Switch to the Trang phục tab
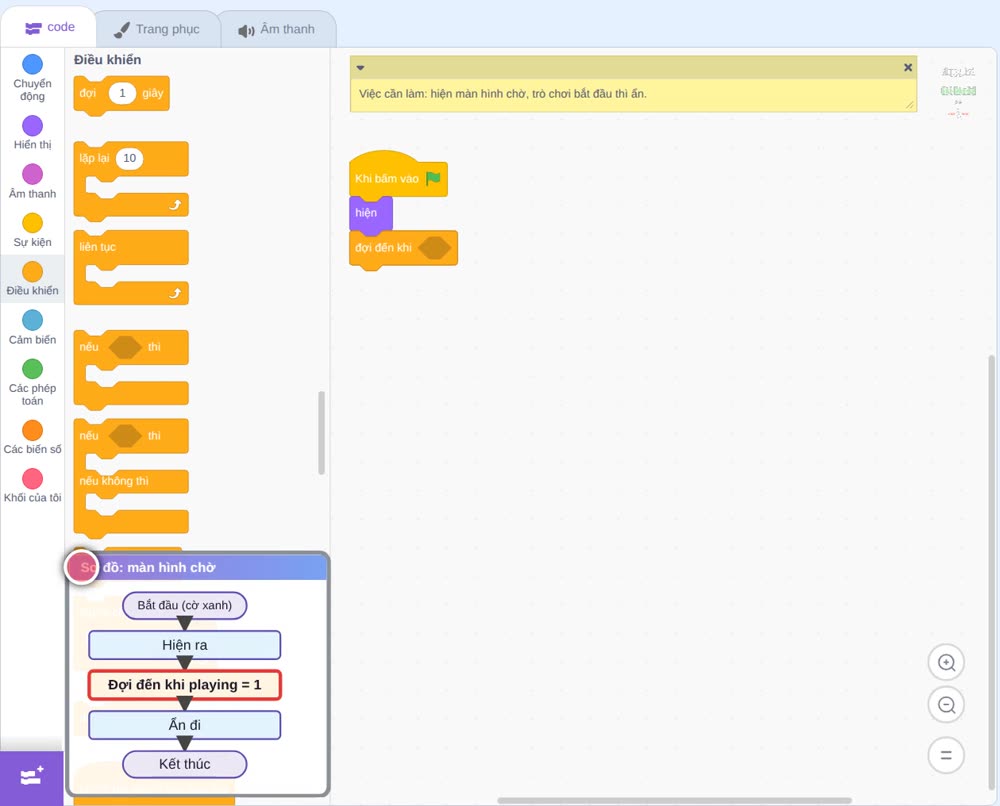 pos(157,29)
